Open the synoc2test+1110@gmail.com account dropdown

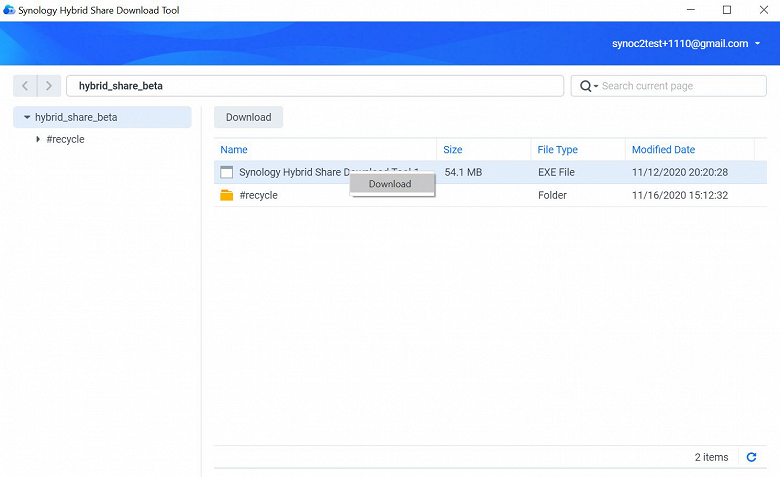(686, 43)
